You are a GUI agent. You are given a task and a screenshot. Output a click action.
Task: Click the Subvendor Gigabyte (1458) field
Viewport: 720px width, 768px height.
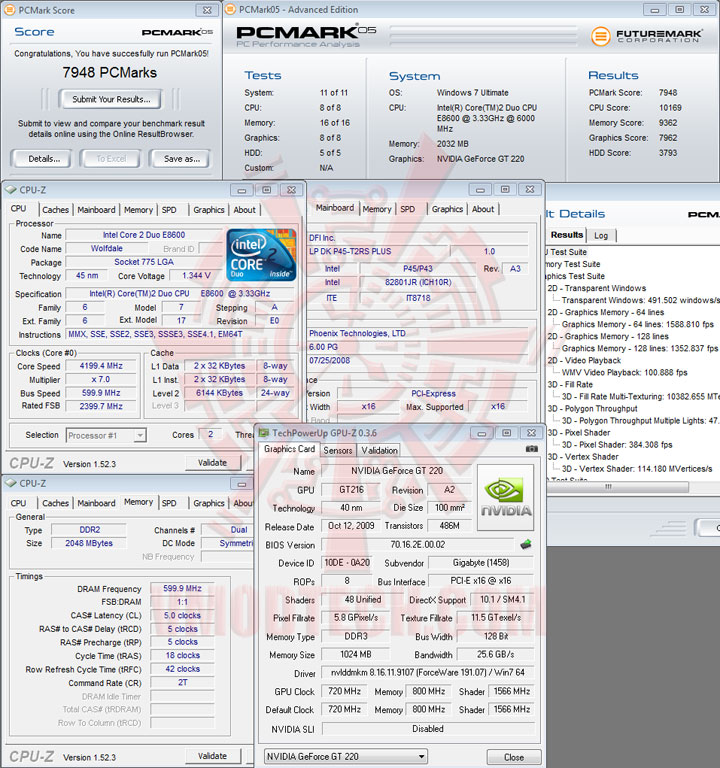point(481,563)
